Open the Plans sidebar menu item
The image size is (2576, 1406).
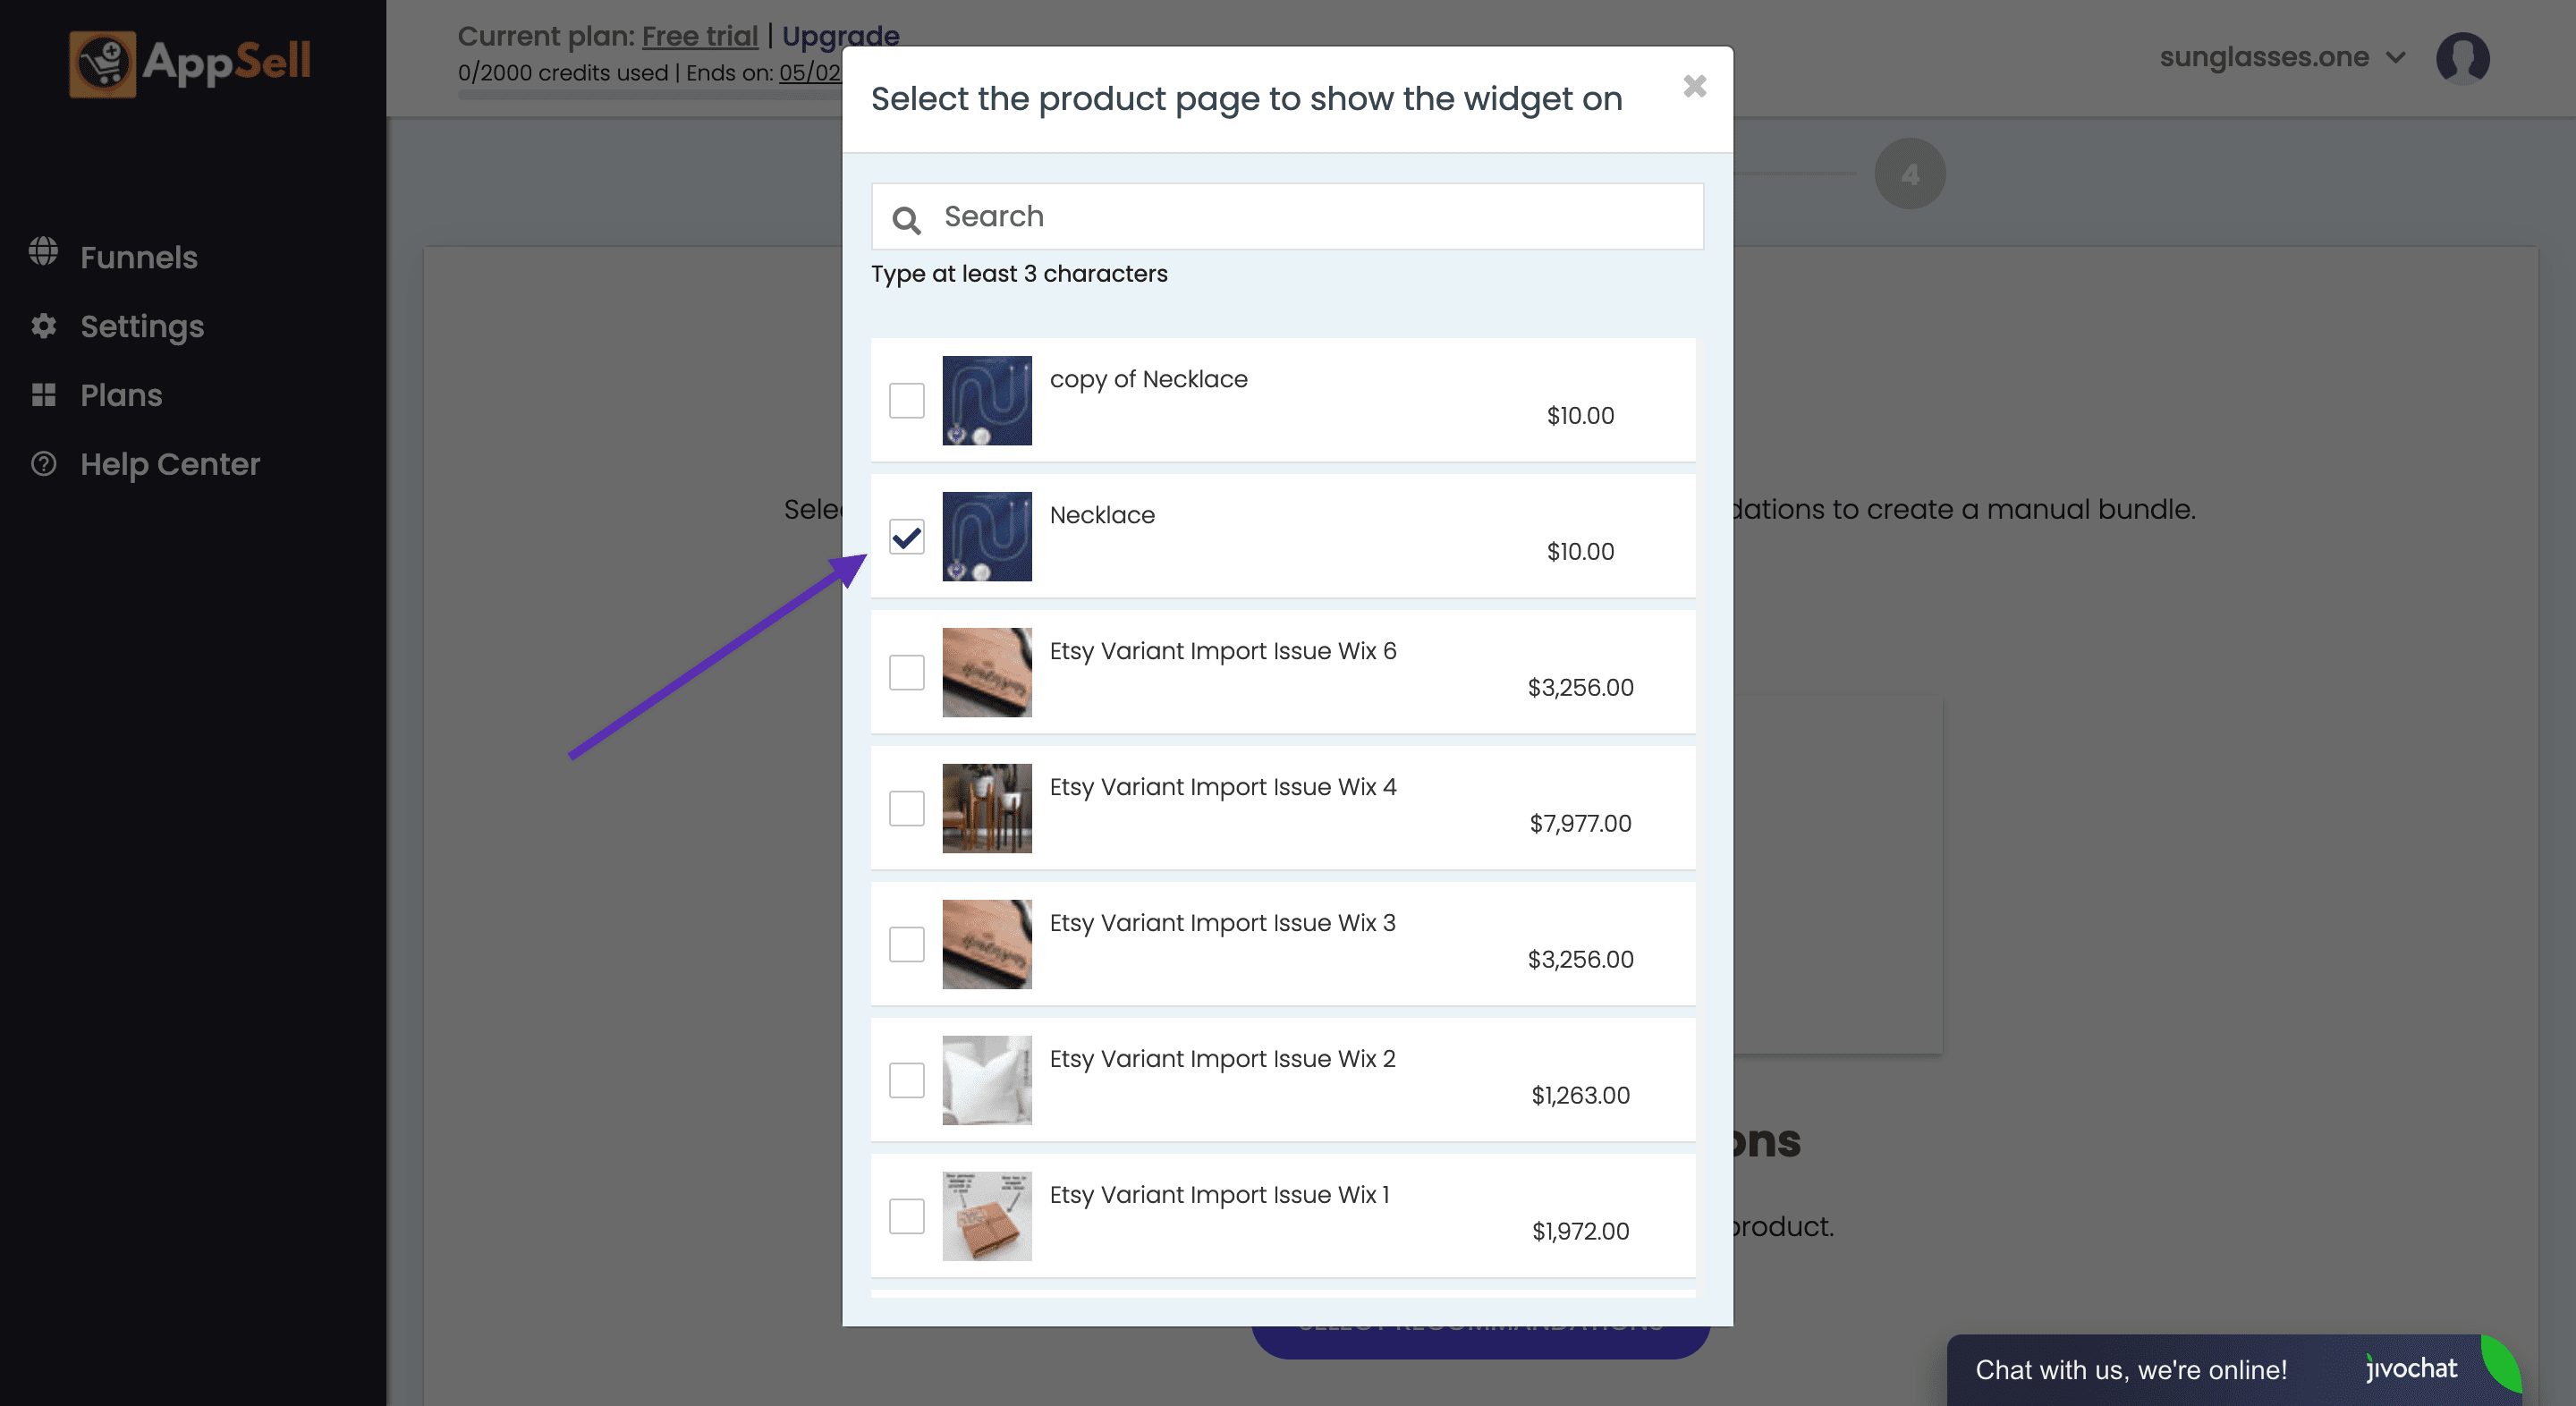click(121, 395)
